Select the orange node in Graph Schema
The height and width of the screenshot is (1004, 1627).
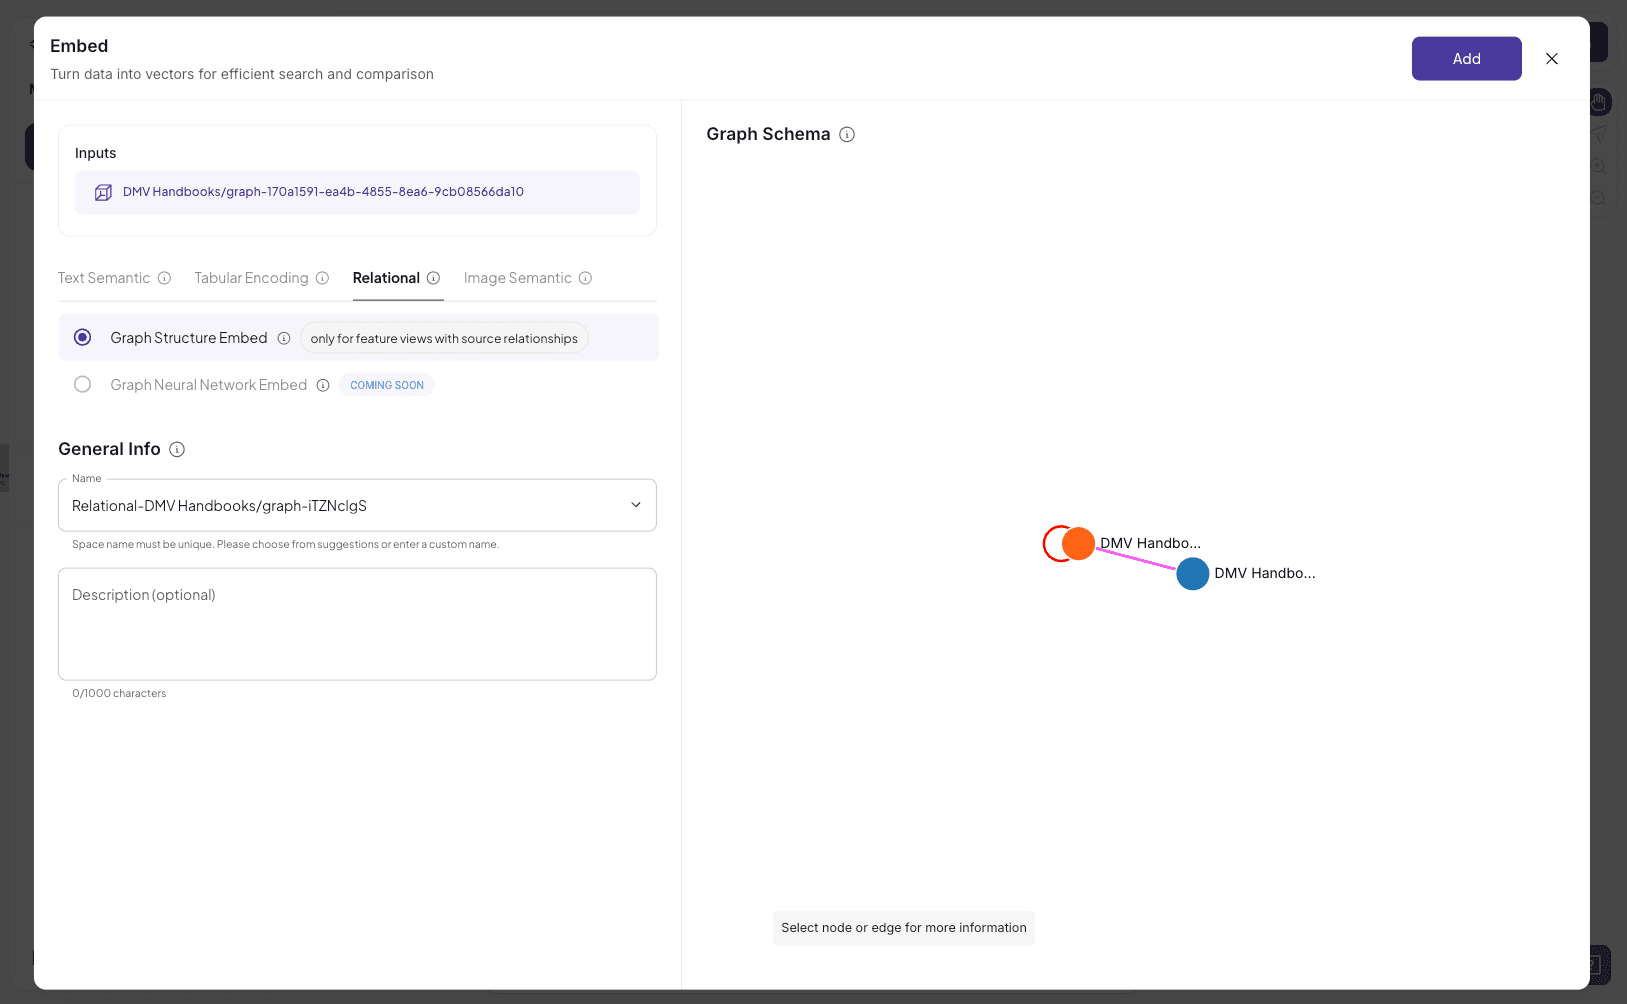pos(1077,543)
